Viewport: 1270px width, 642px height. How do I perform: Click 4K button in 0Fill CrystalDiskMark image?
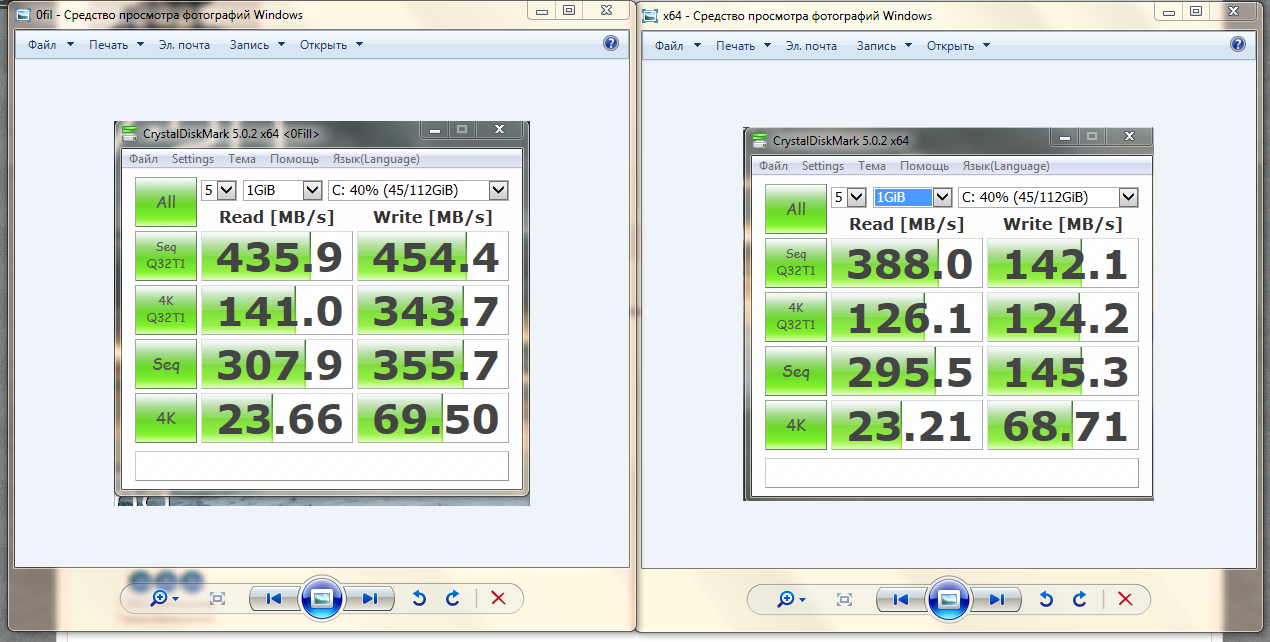pos(166,418)
